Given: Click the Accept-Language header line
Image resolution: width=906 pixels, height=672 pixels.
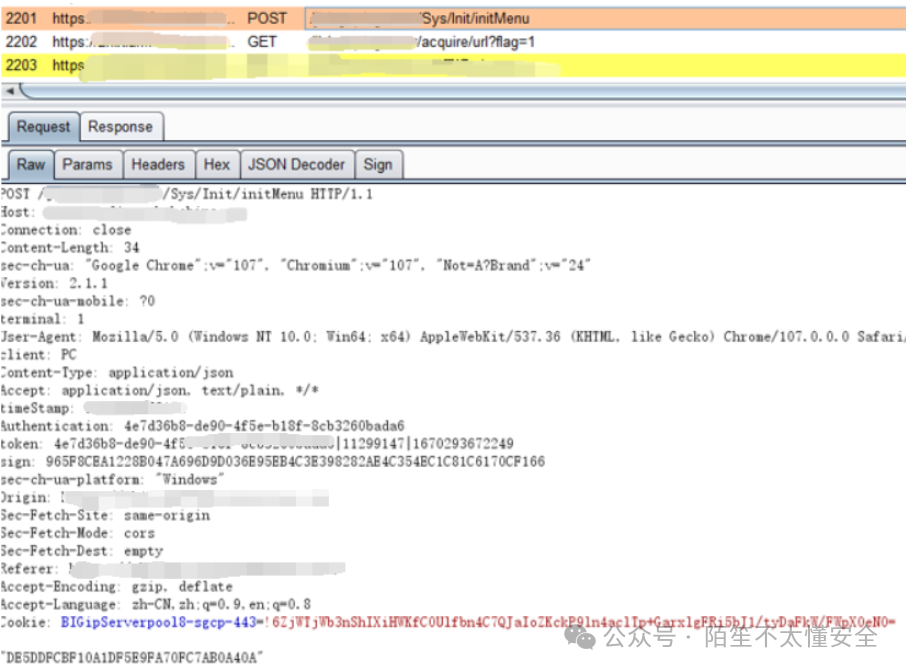Looking at the screenshot, I should pos(156,604).
